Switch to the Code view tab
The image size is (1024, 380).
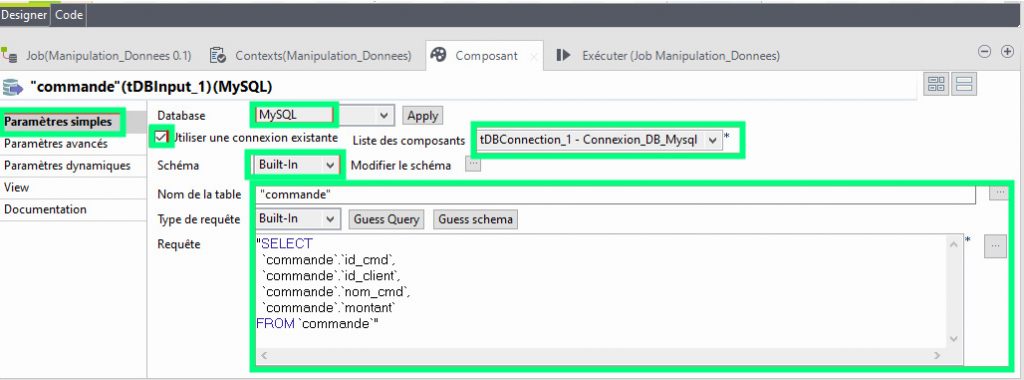tap(69, 14)
